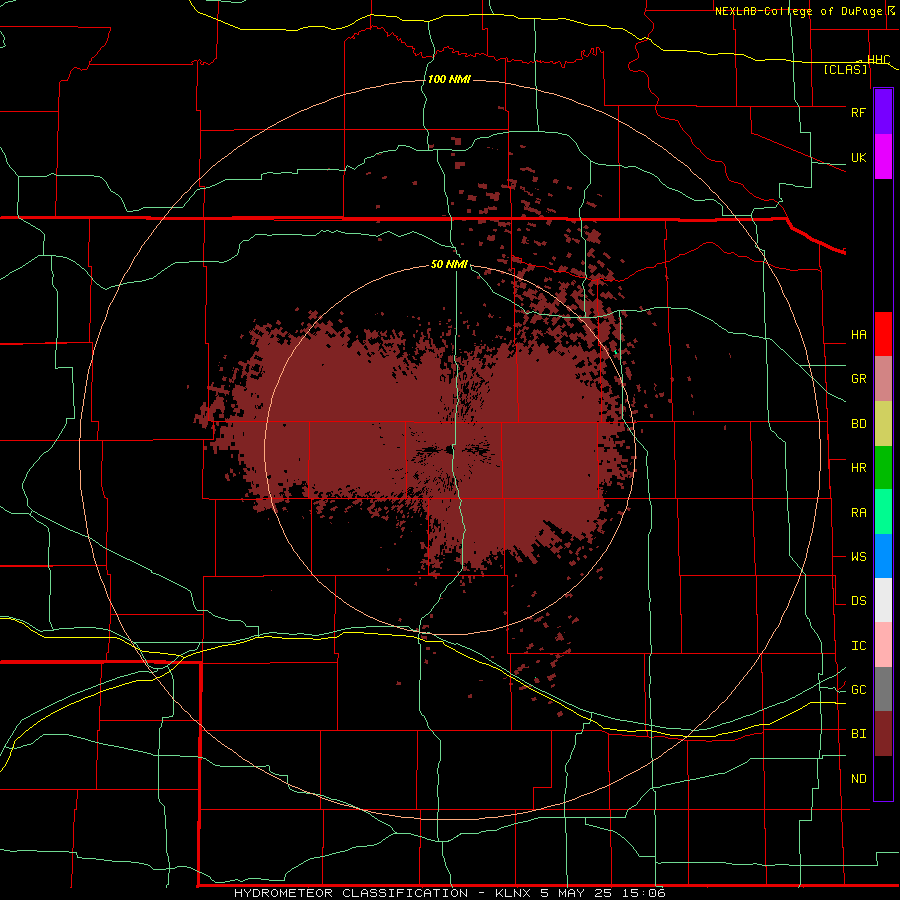Click the WS legend label
This screenshot has width=900, height=900.
(858, 556)
